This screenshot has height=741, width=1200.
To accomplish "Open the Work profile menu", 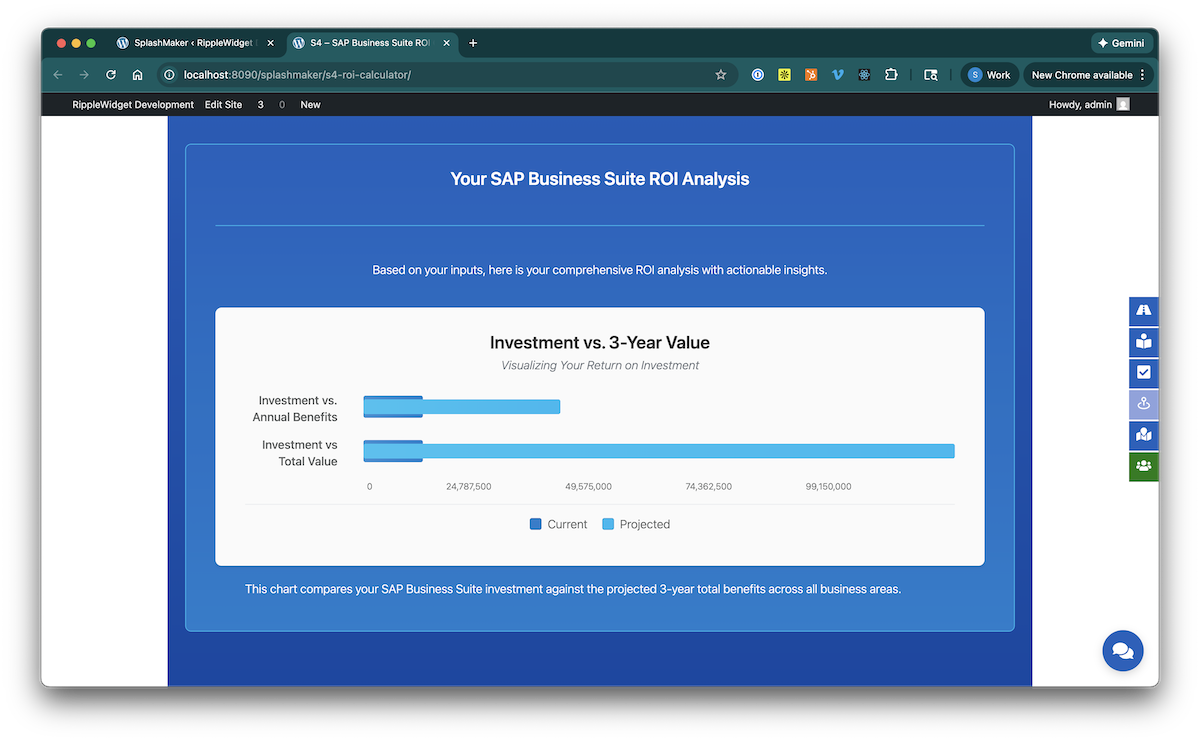I will click(x=988, y=75).
